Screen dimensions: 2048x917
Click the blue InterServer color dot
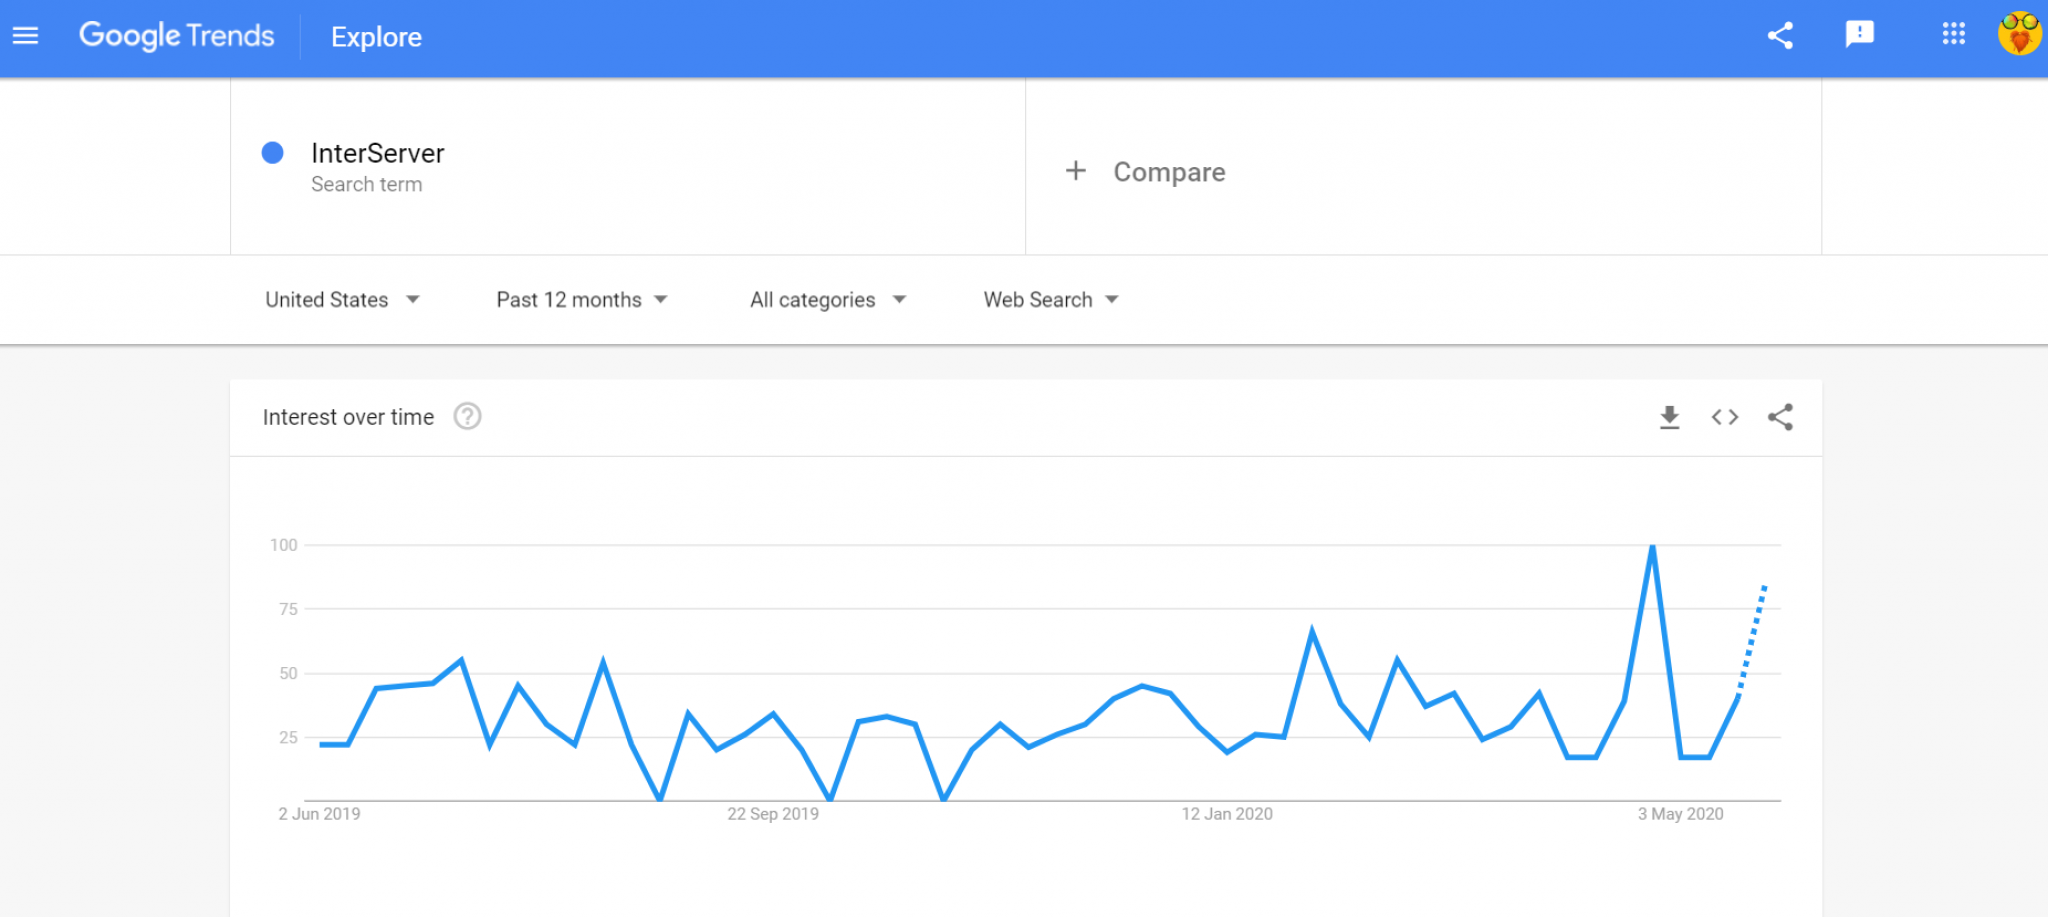tap(272, 153)
